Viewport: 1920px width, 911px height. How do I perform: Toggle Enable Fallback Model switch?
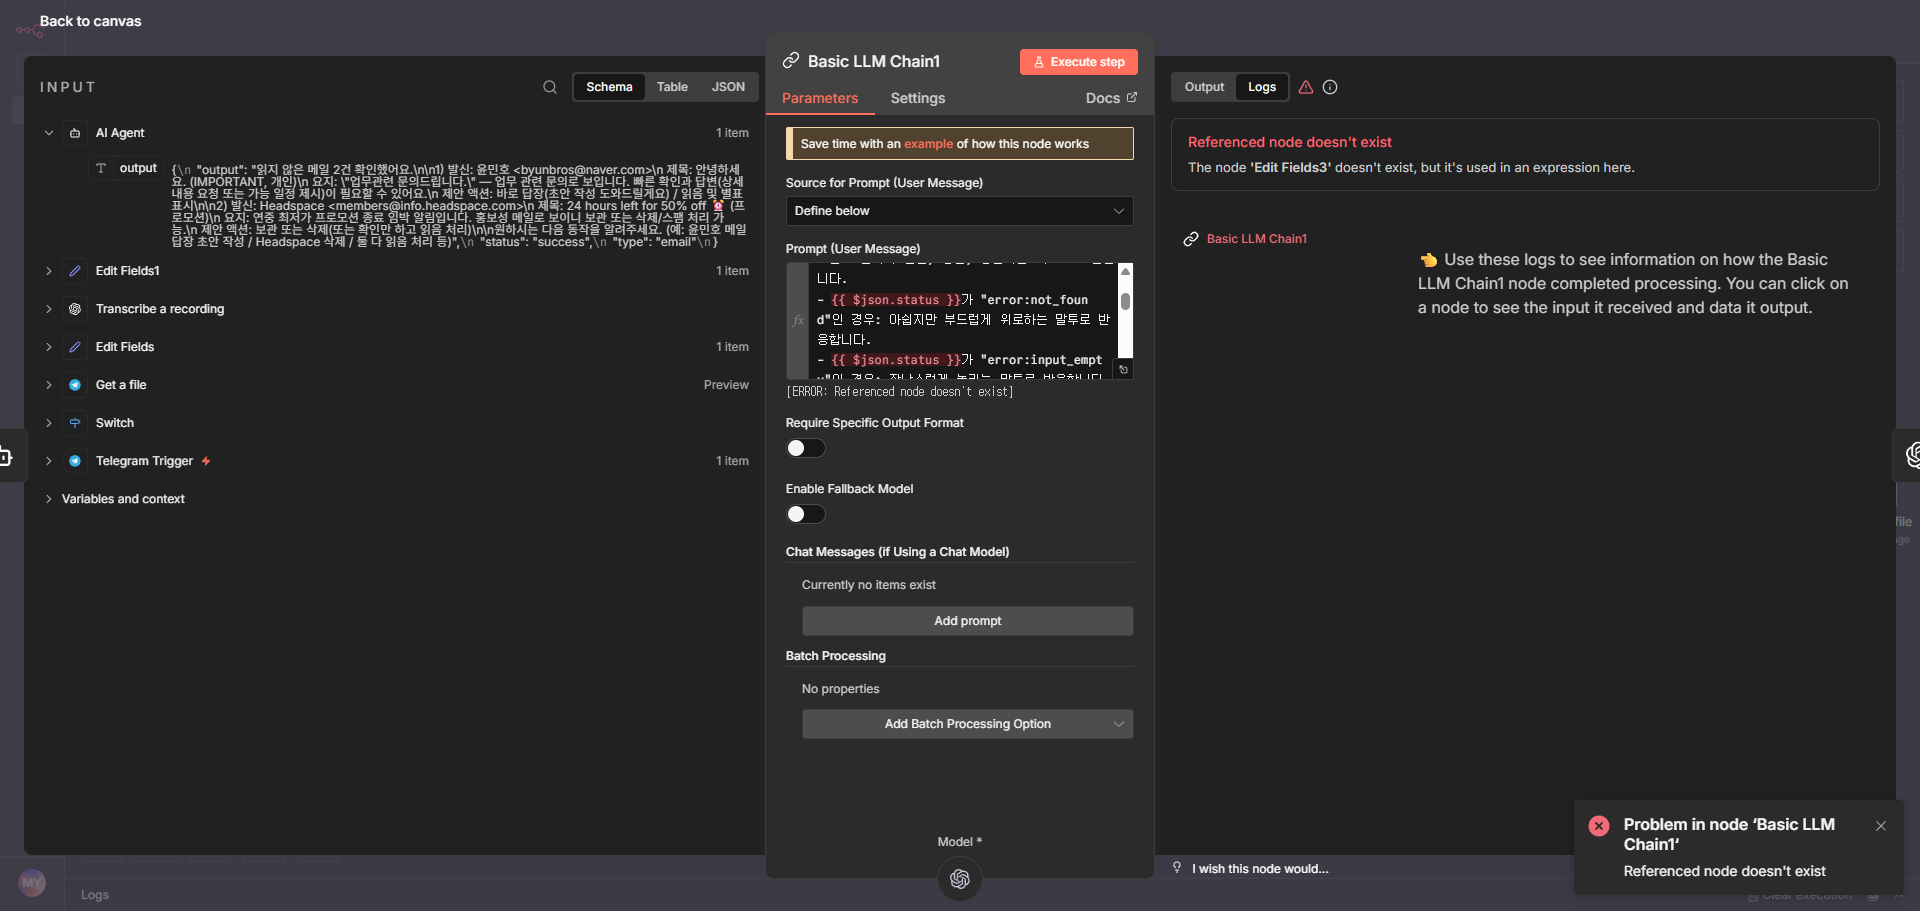[x=805, y=514]
